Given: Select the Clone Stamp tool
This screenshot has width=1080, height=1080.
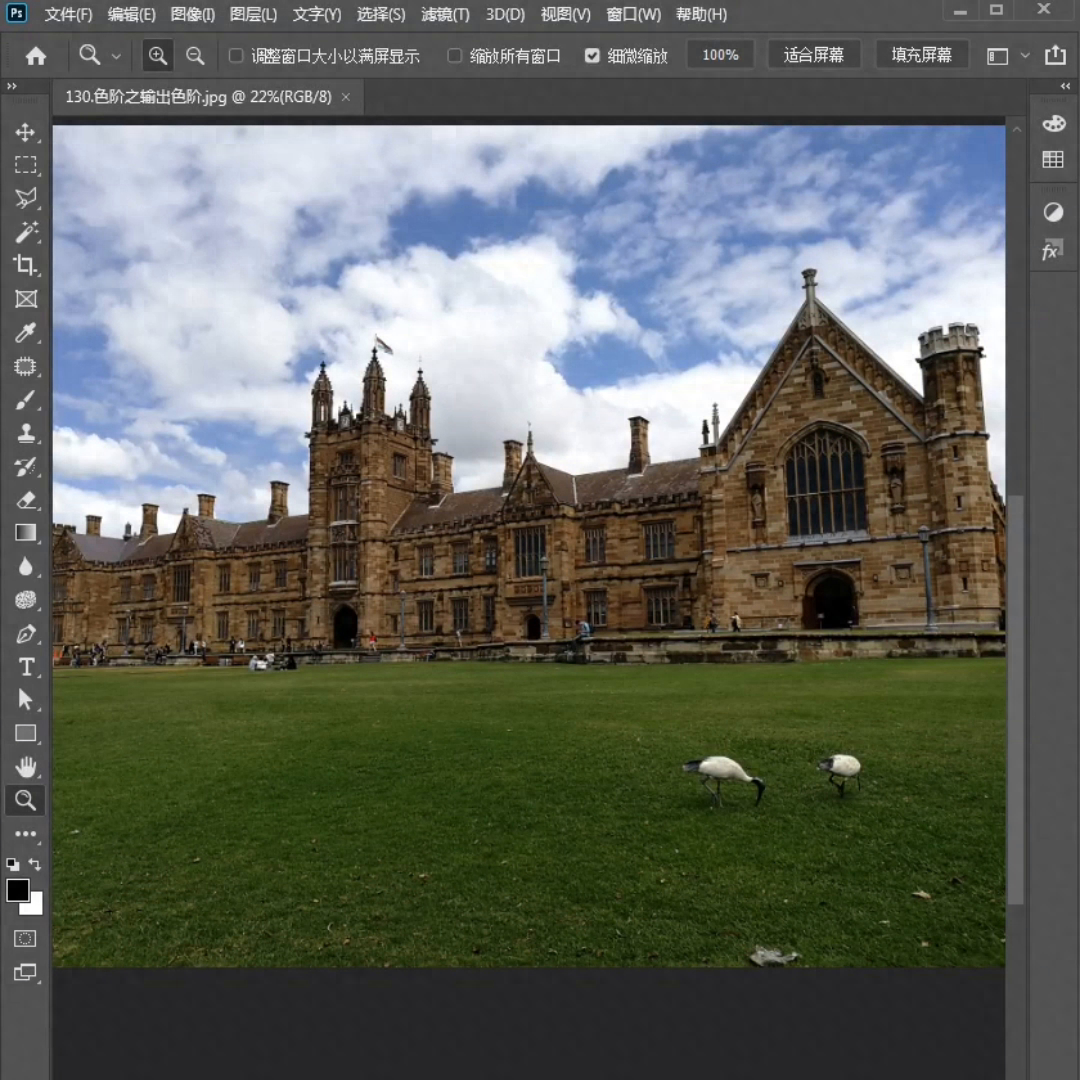Looking at the screenshot, I should 25,433.
